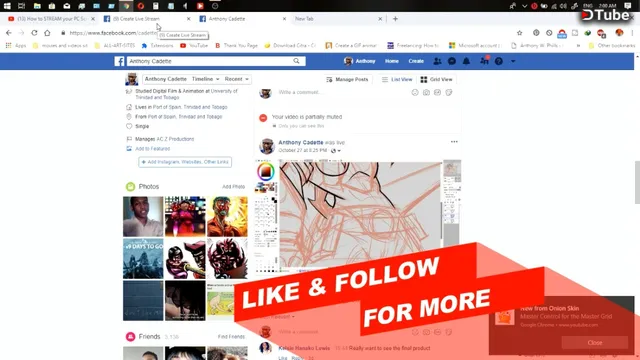Expand hidden bookmarks chevron

point(578,46)
